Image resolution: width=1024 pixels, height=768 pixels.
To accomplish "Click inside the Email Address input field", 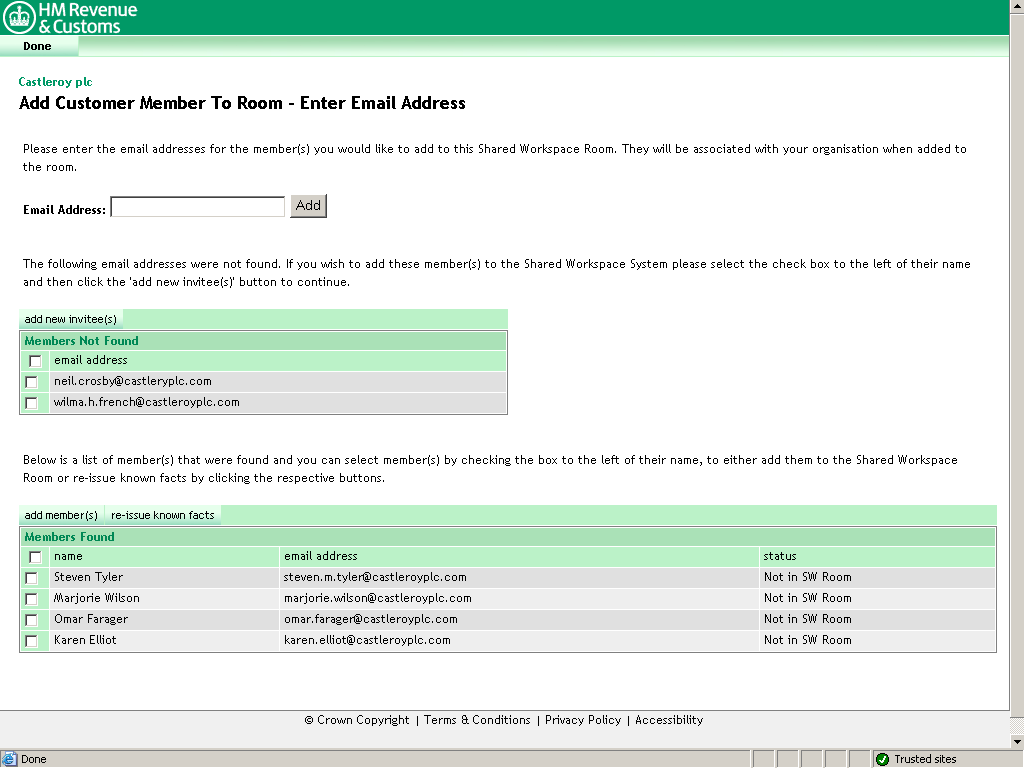I will 196,206.
